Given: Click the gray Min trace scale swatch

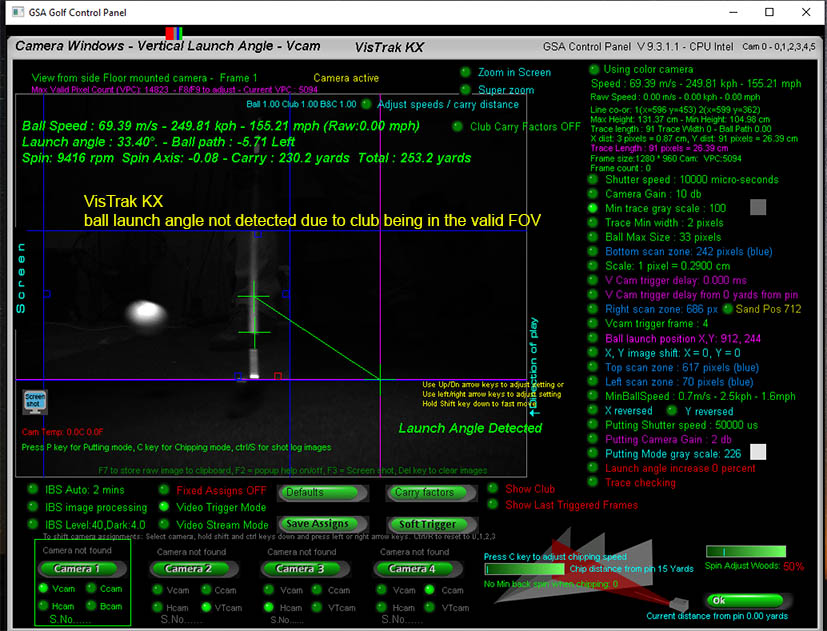Looking at the screenshot, I should pyautogui.click(x=758, y=207).
